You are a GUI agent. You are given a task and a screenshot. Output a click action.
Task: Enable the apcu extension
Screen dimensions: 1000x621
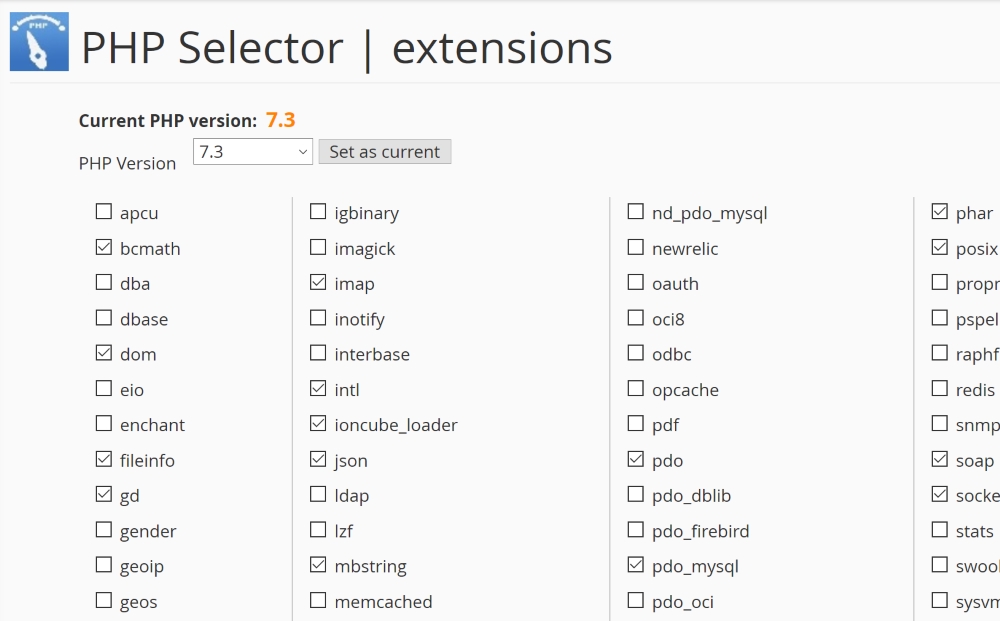103,211
